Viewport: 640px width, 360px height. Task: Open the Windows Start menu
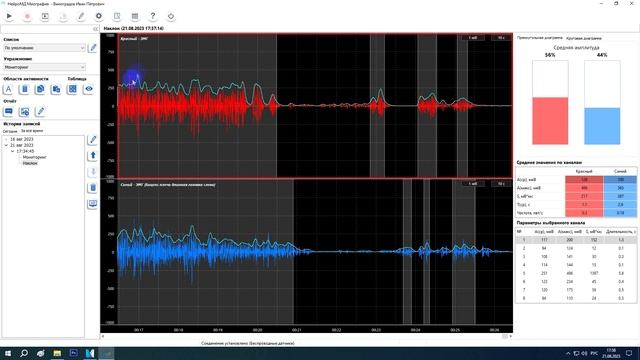click(8, 353)
